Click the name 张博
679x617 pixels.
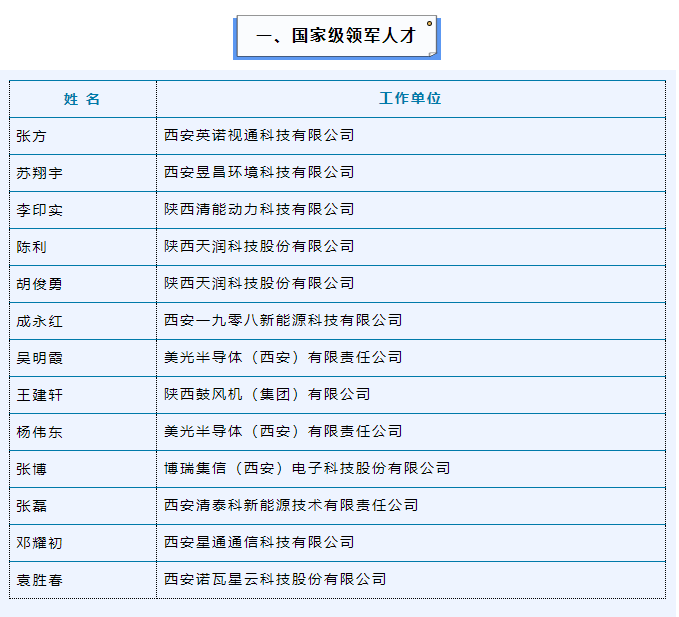point(31,469)
